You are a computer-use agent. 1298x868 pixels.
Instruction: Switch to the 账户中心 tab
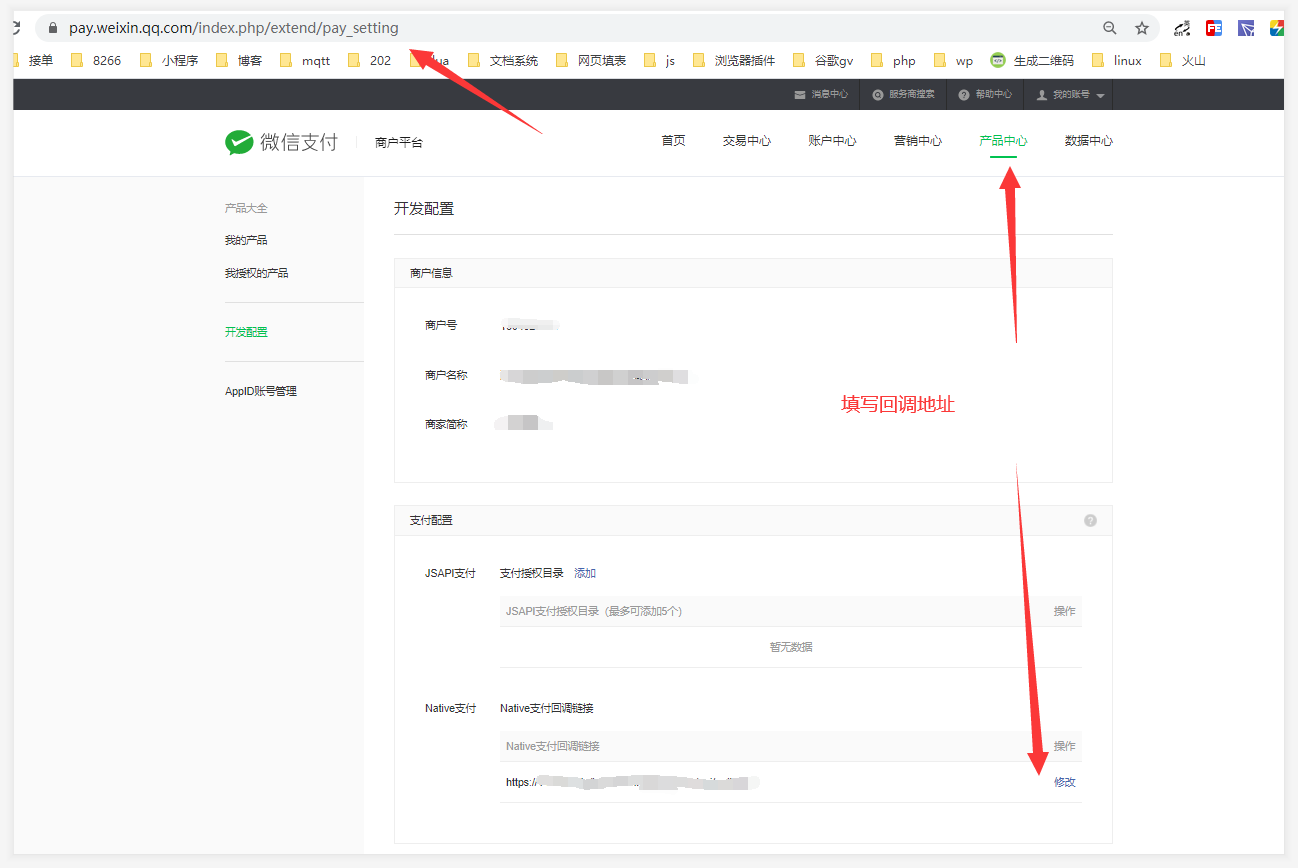(x=832, y=141)
